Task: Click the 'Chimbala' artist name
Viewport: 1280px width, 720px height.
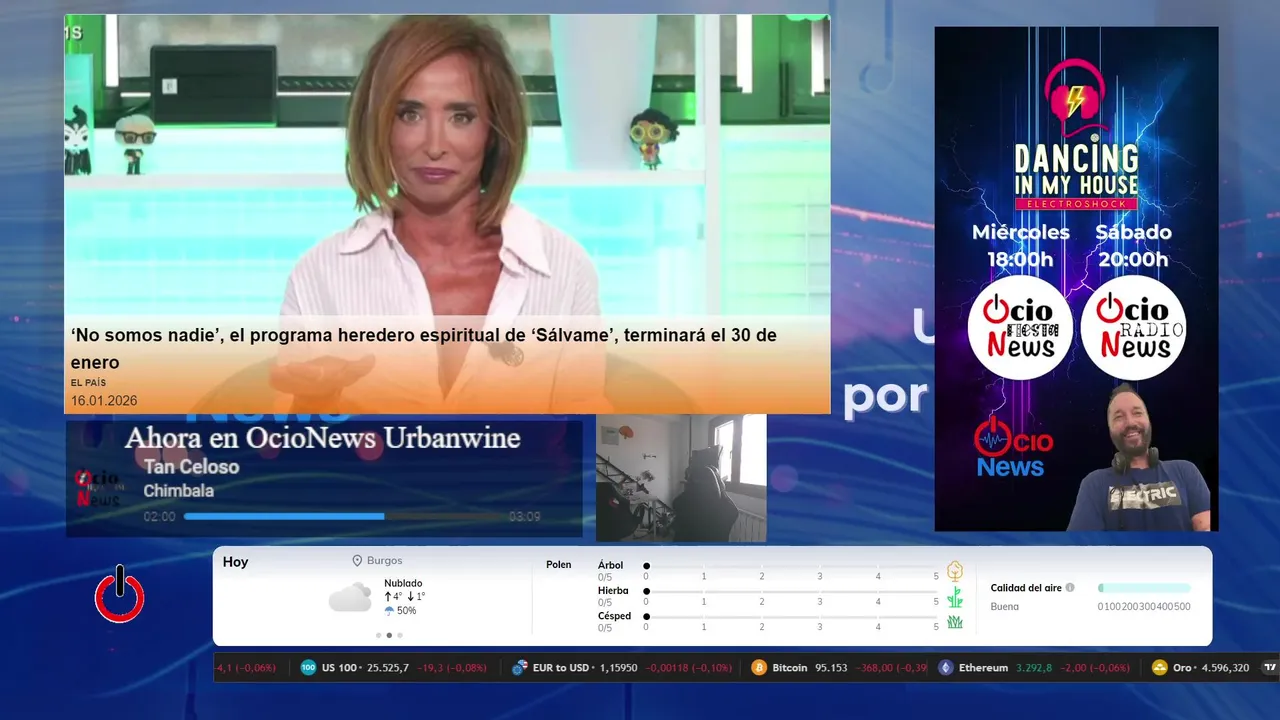Action: click(178, 491)
